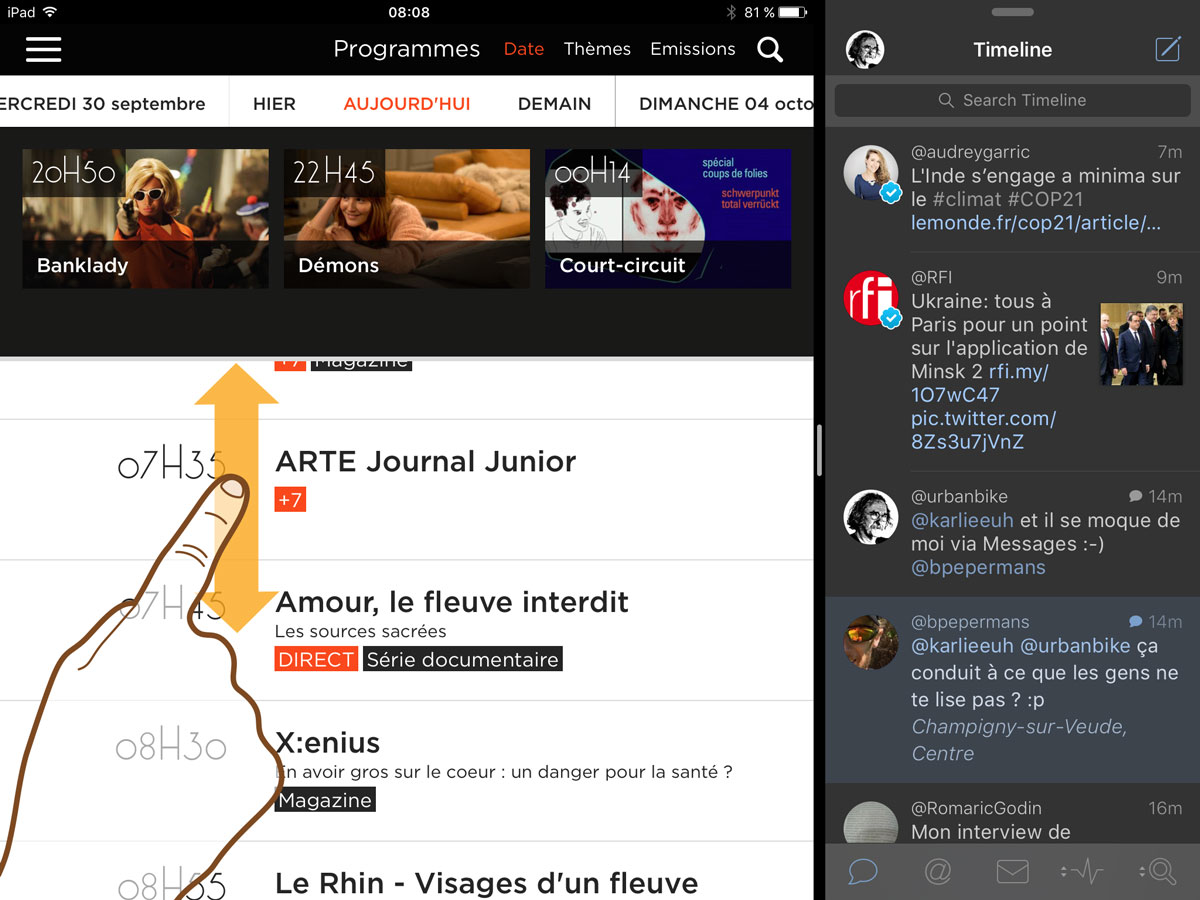Tap the #COP21 hashtag
Screen dimensions: 1200x900
[1046, 198]
